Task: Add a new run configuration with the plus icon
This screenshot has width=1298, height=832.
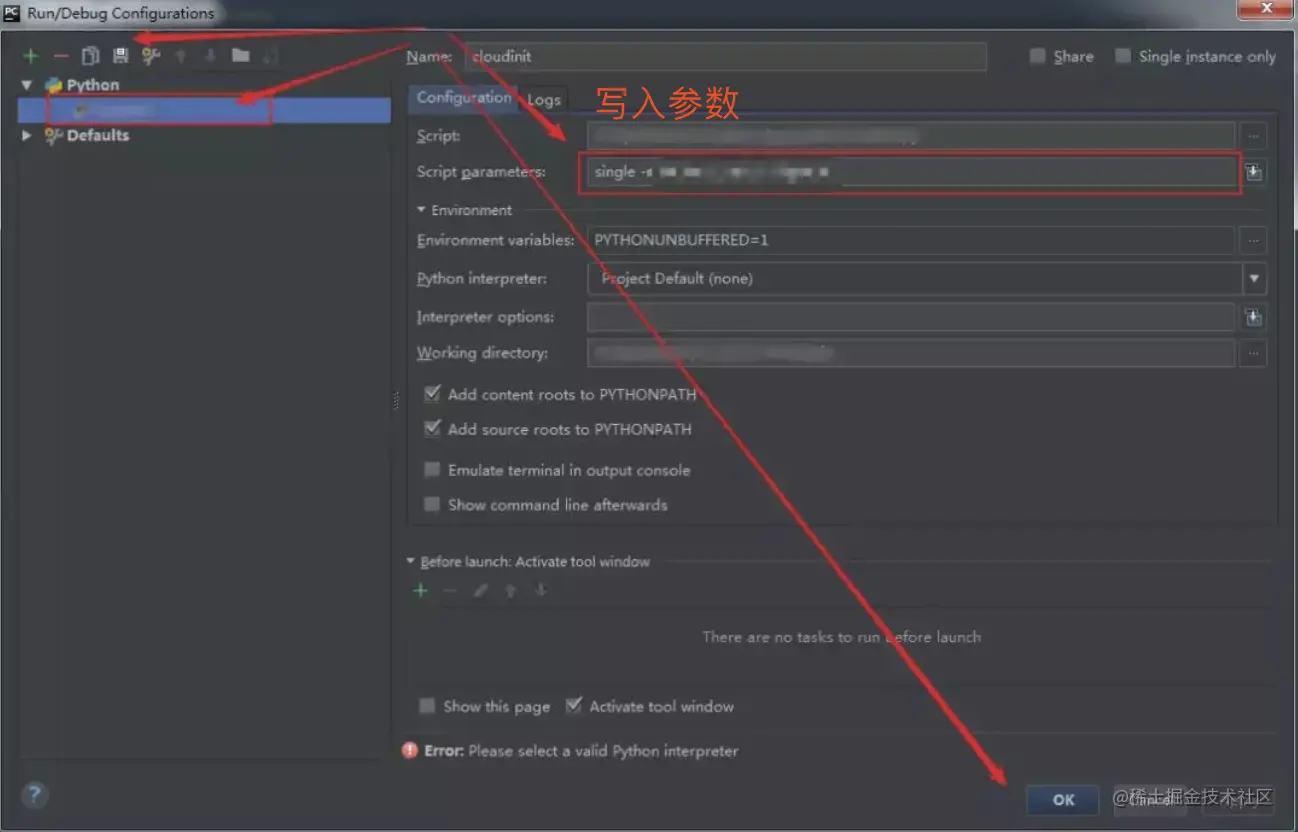Action: pos(31,56)
